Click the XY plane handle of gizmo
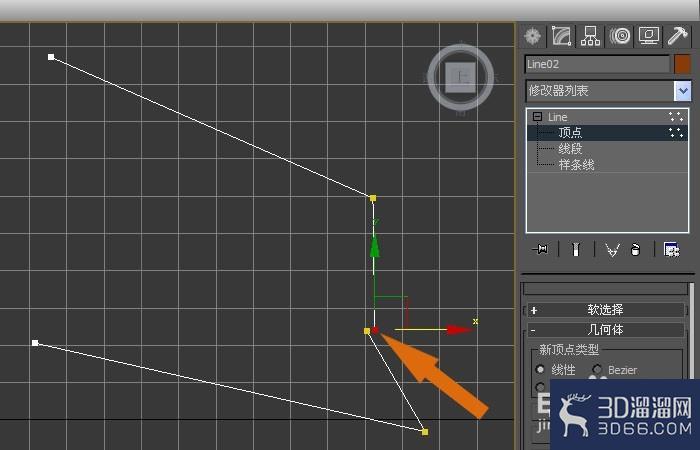Image resolution: width=700 pixels, height=450 pixels. (391, 311)
